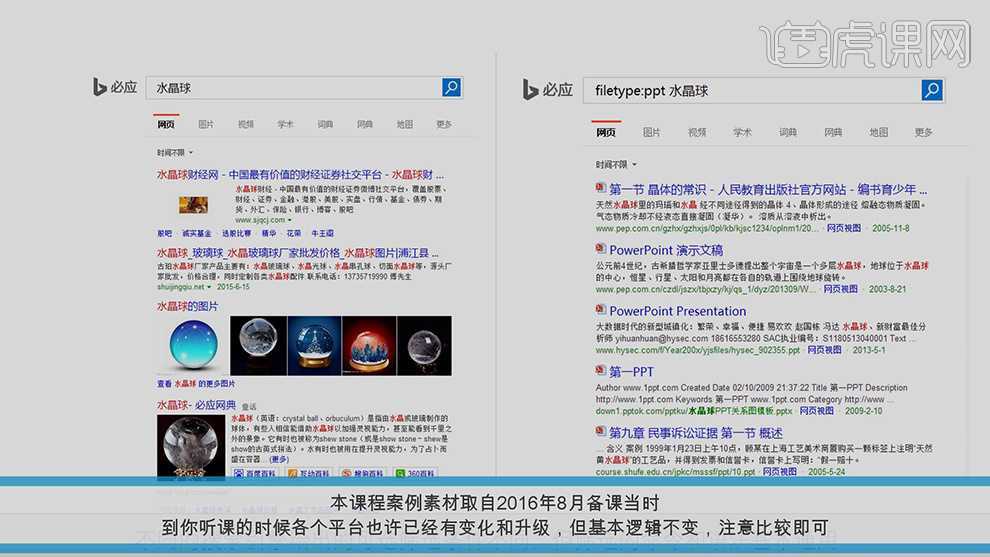This screenshot has height=557, width=990.
Task: Open the PowerPoint Presentation result title
Action: pyautogui.click(x=677, y=311)
